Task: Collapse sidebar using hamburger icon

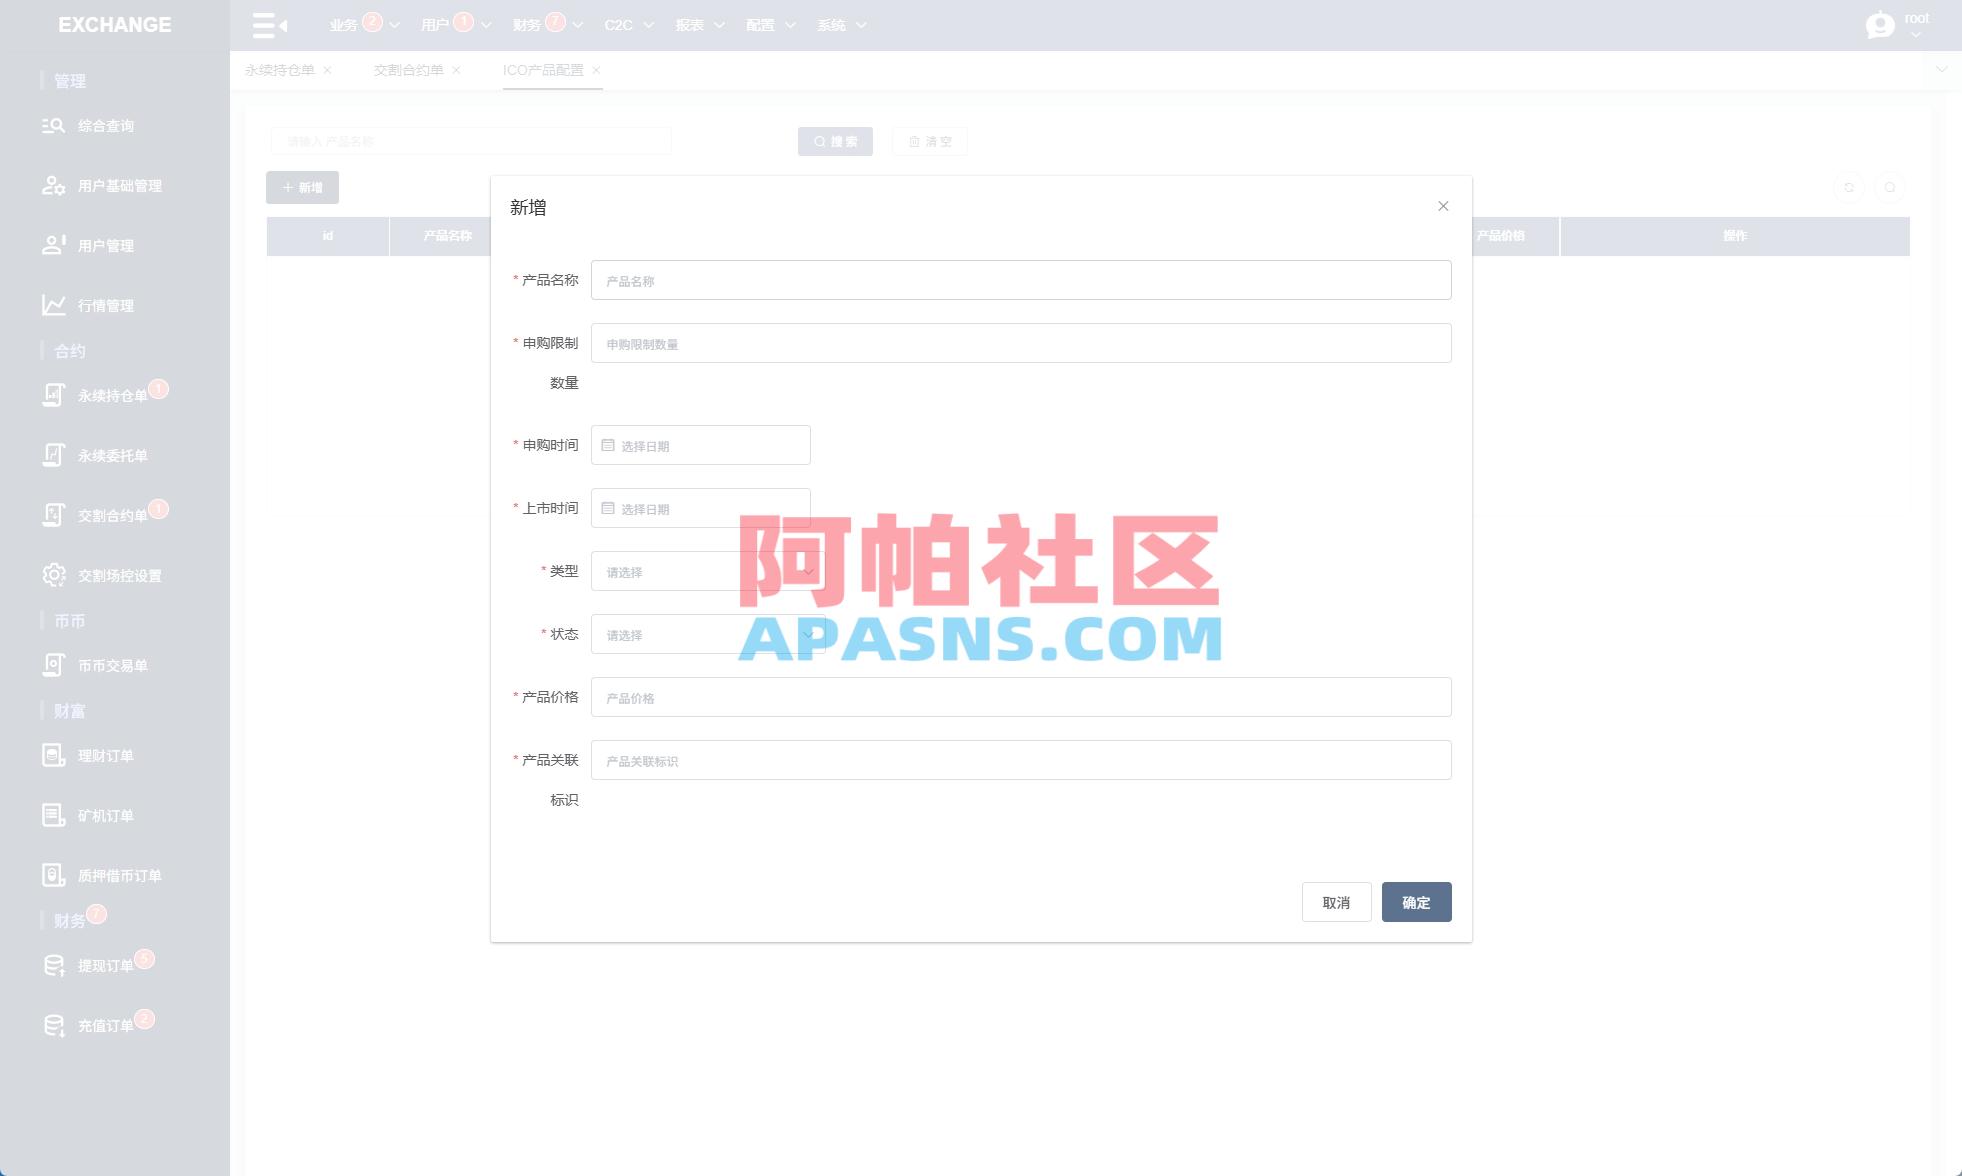Action: tap(263, 25)
